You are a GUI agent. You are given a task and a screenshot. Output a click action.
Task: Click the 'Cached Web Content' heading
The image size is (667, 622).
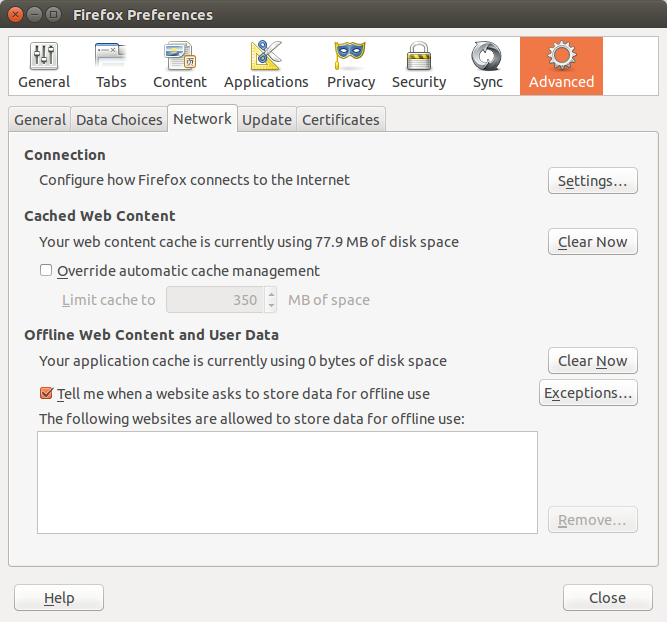tap(100, 216)
